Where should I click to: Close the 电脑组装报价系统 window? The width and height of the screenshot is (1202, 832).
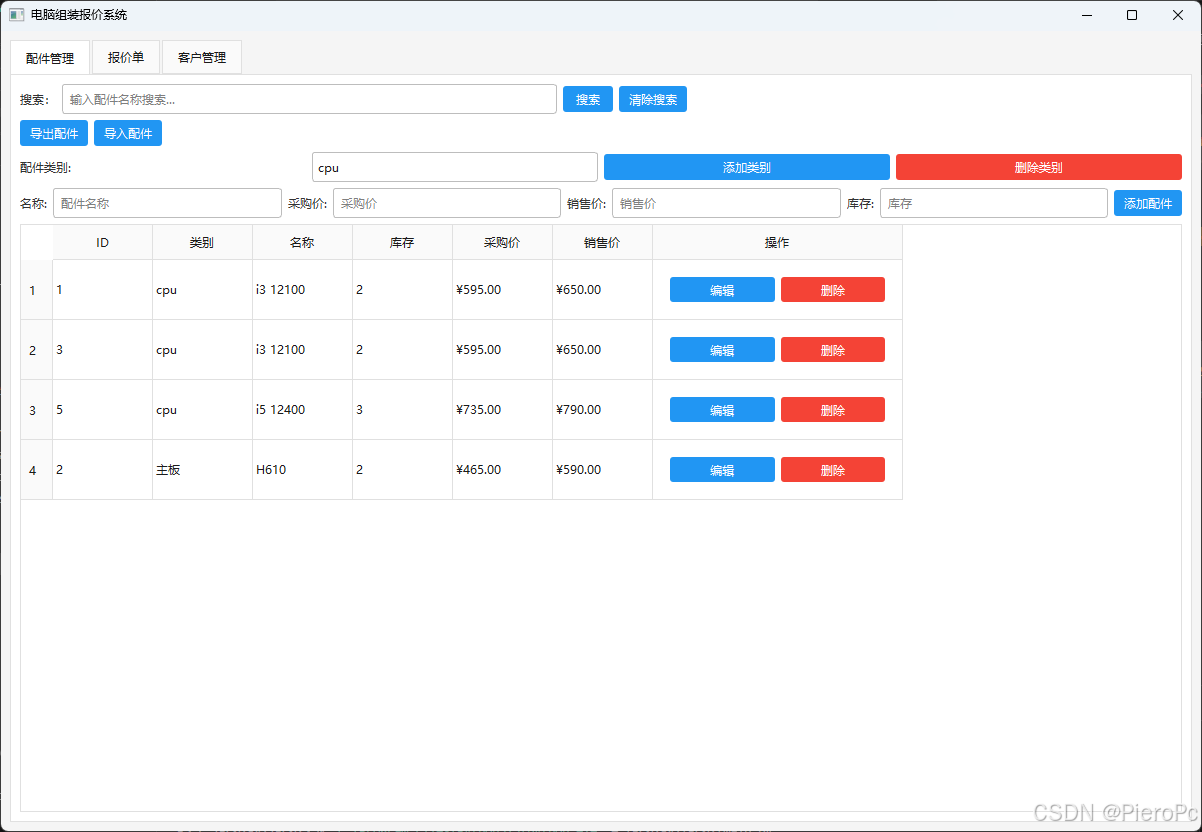pyautogui.click(x=1178, y=15)
